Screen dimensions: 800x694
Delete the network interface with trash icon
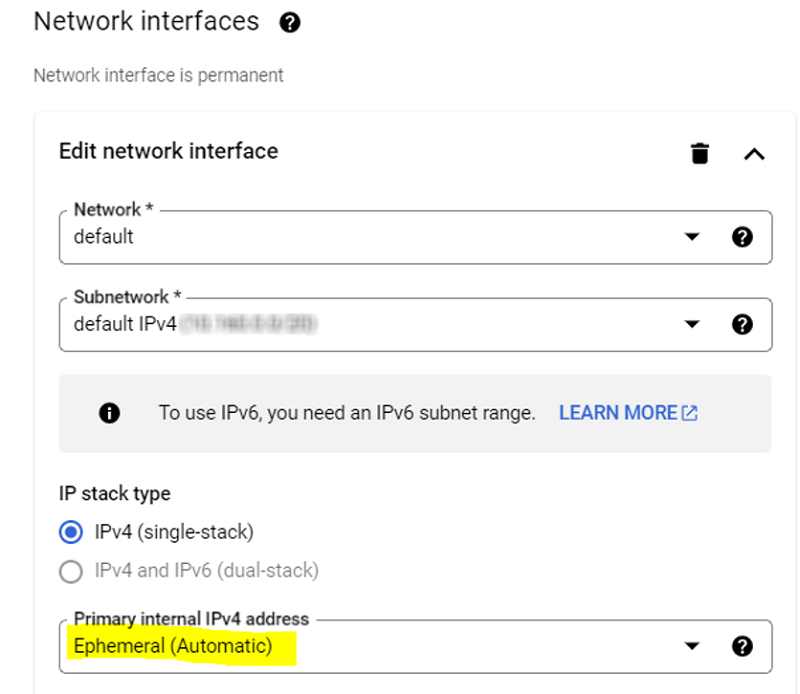coord(700,153)
